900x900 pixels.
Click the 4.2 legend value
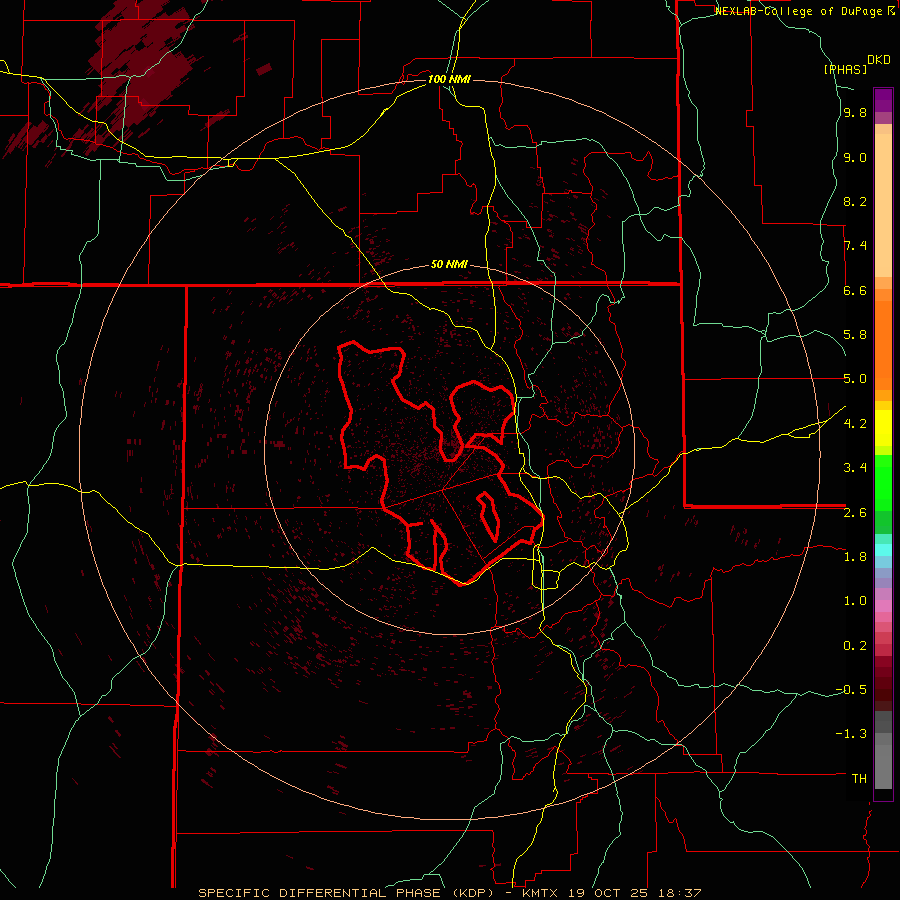855,424
